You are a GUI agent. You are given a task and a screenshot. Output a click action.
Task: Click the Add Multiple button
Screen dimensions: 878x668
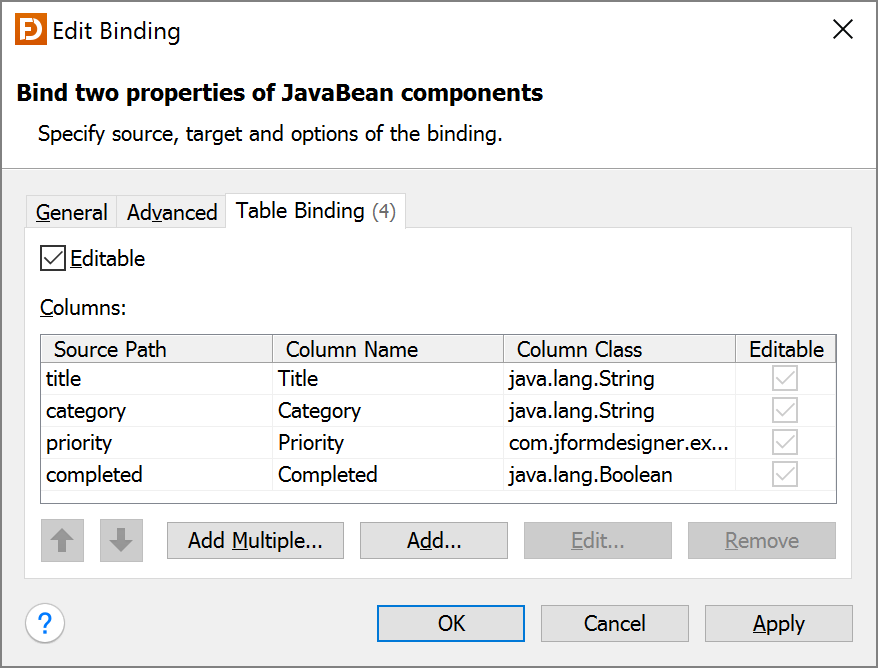click(255, 540)
